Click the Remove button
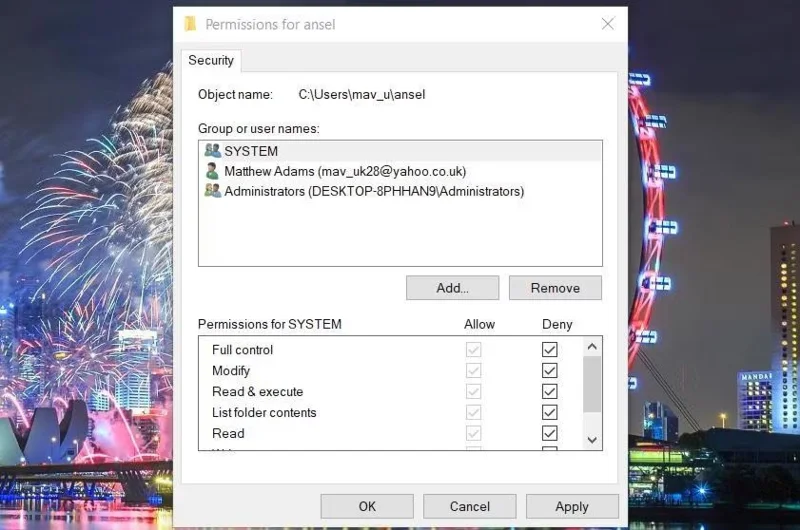The image size is (800, 530). (555, 288)
